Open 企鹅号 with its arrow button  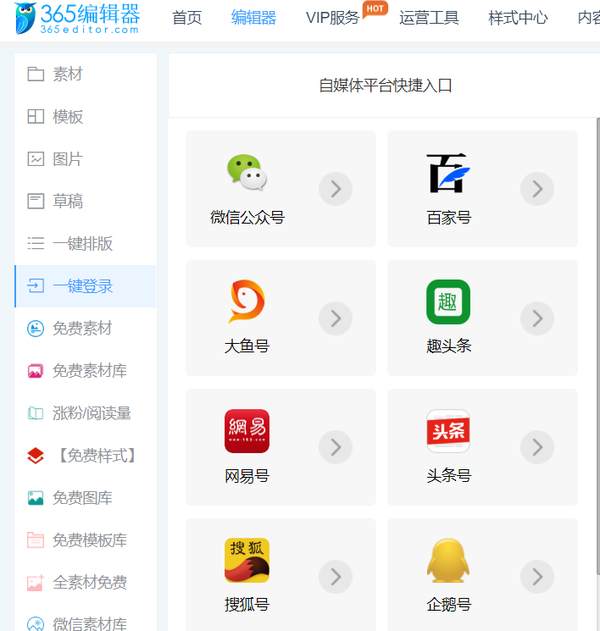[537, 577]
